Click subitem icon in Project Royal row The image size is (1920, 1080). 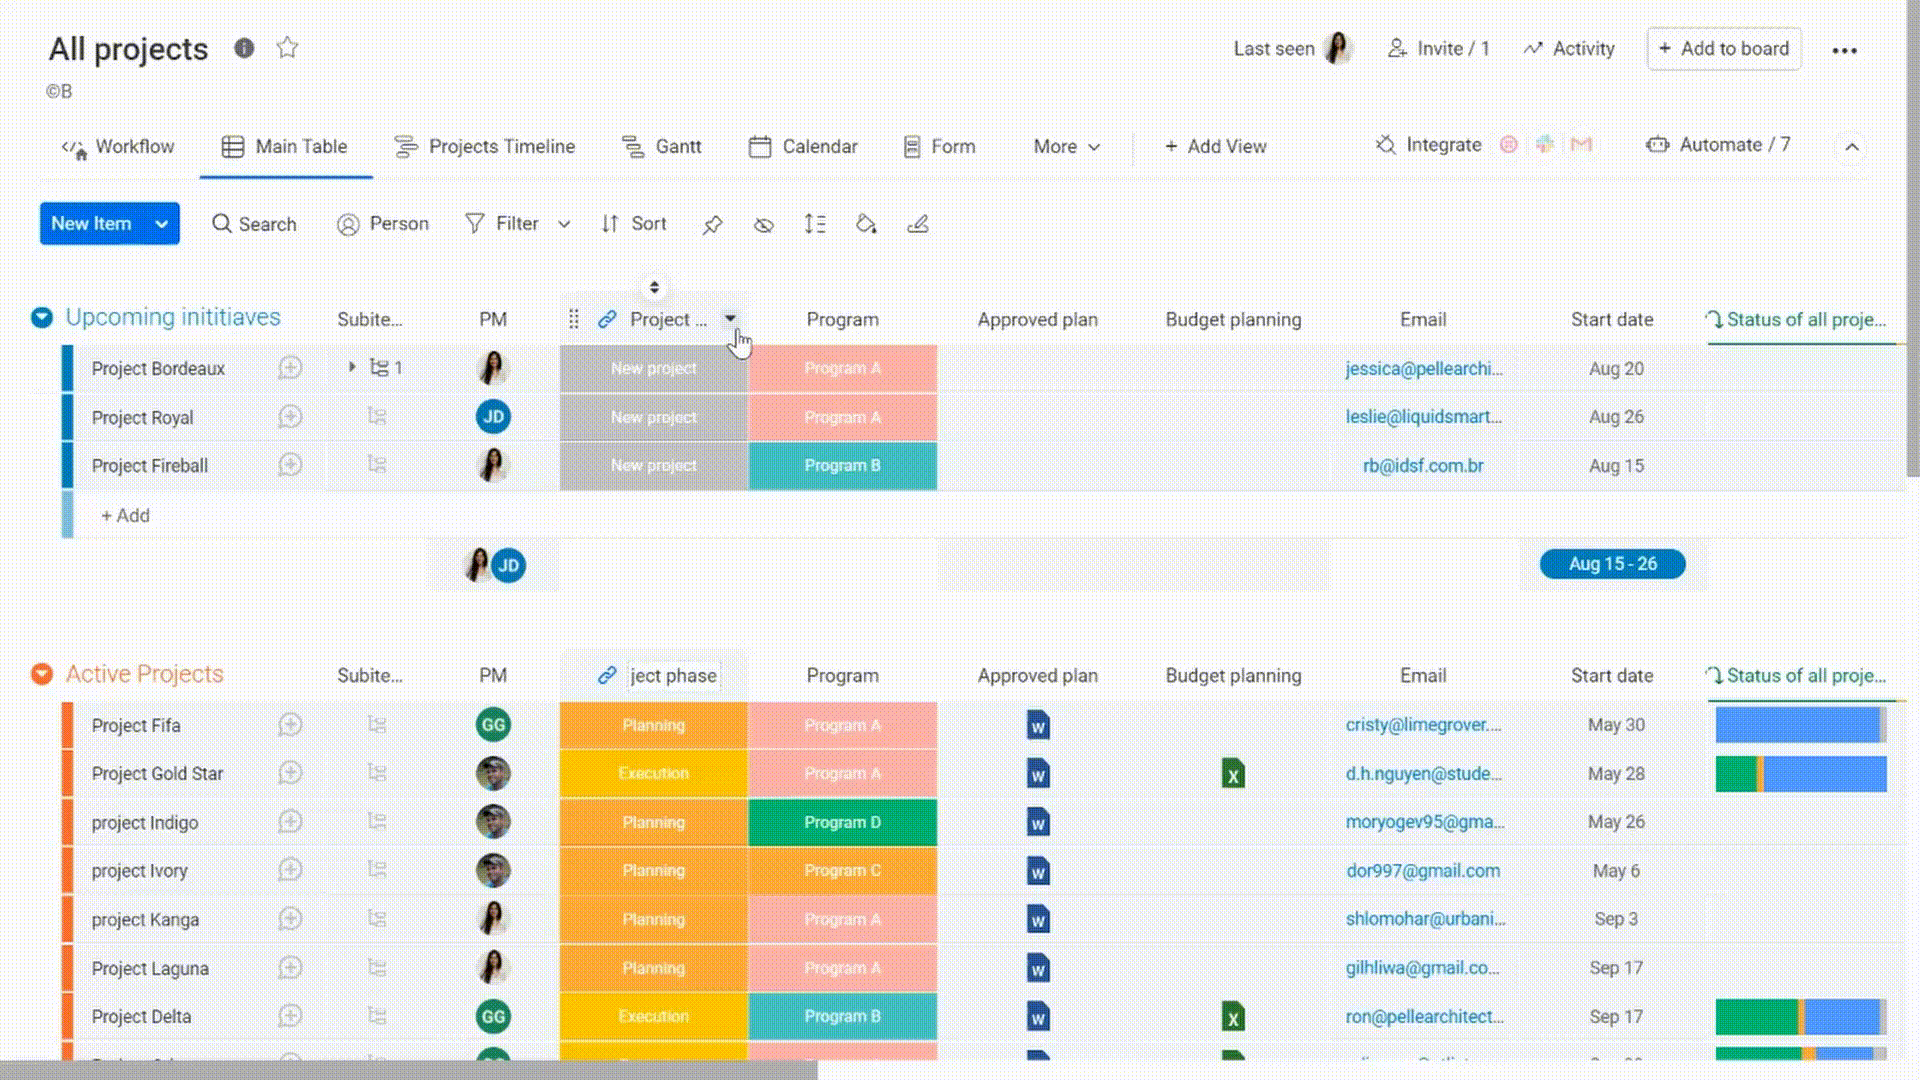[x=377, y=416]
